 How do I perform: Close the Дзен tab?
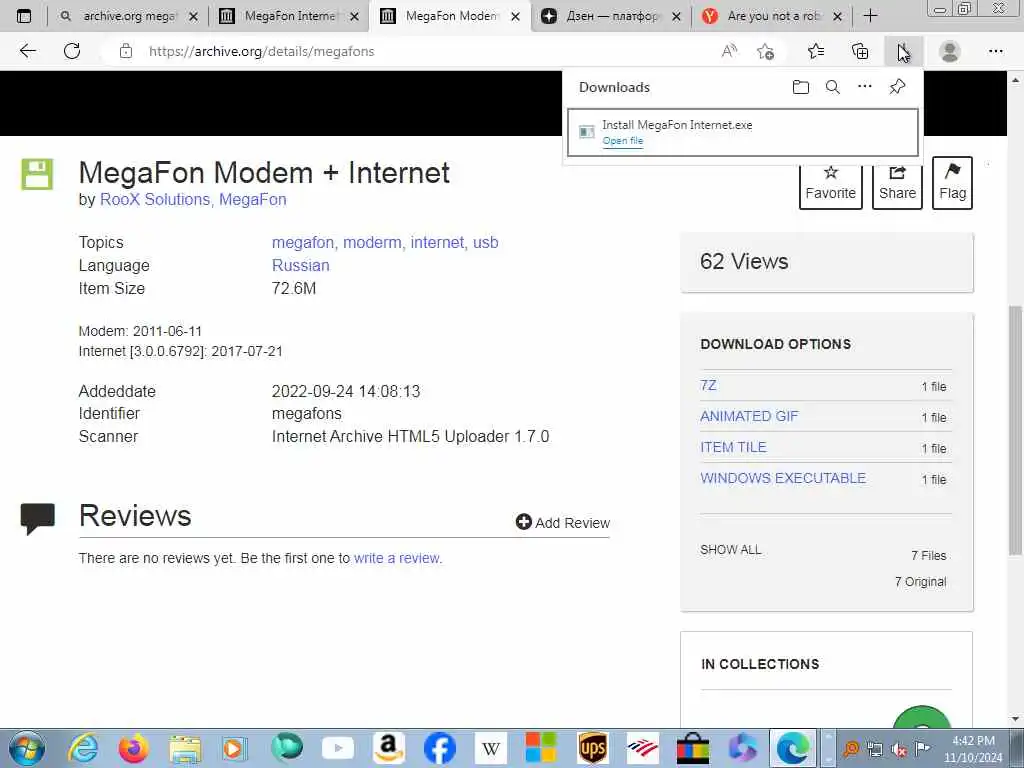point(677,16)
